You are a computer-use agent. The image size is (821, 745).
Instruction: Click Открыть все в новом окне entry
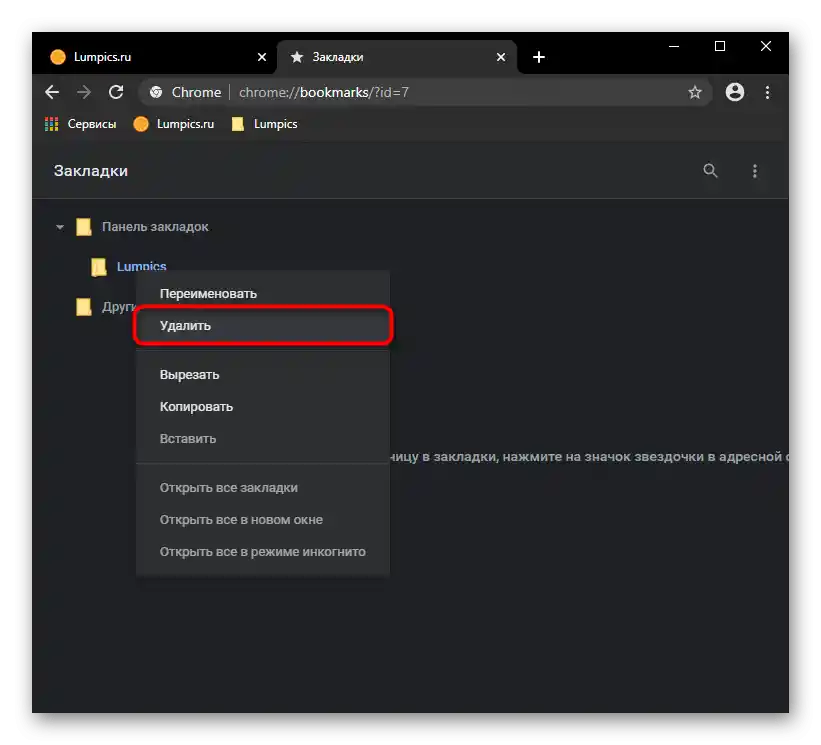(263, 520)
